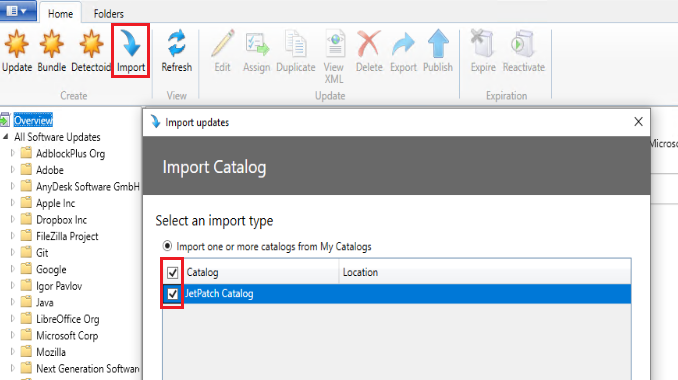Expand the LibreOffice Org folder
Viewport: 678px width, 380px height.
[x=13, y=319]
